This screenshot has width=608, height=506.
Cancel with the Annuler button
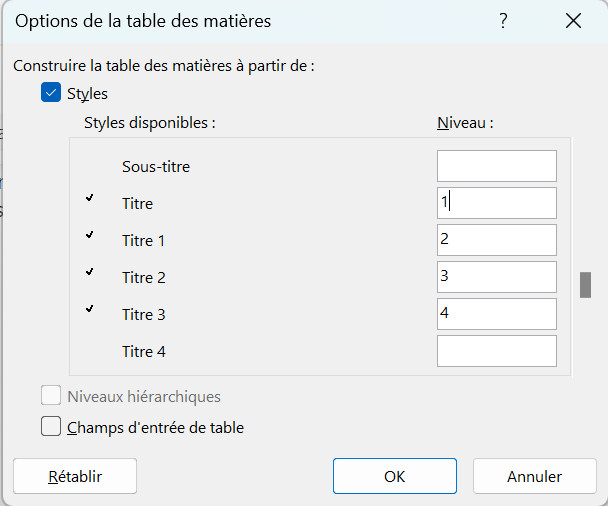tap(534, 477)
